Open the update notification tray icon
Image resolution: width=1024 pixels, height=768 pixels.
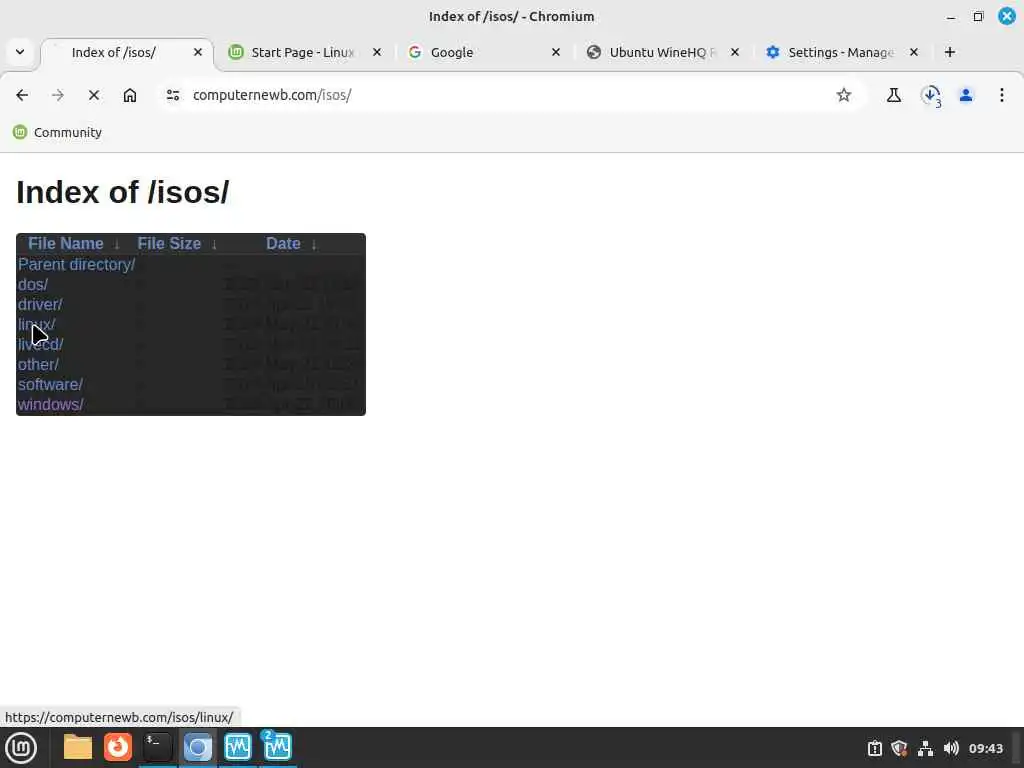874,748
